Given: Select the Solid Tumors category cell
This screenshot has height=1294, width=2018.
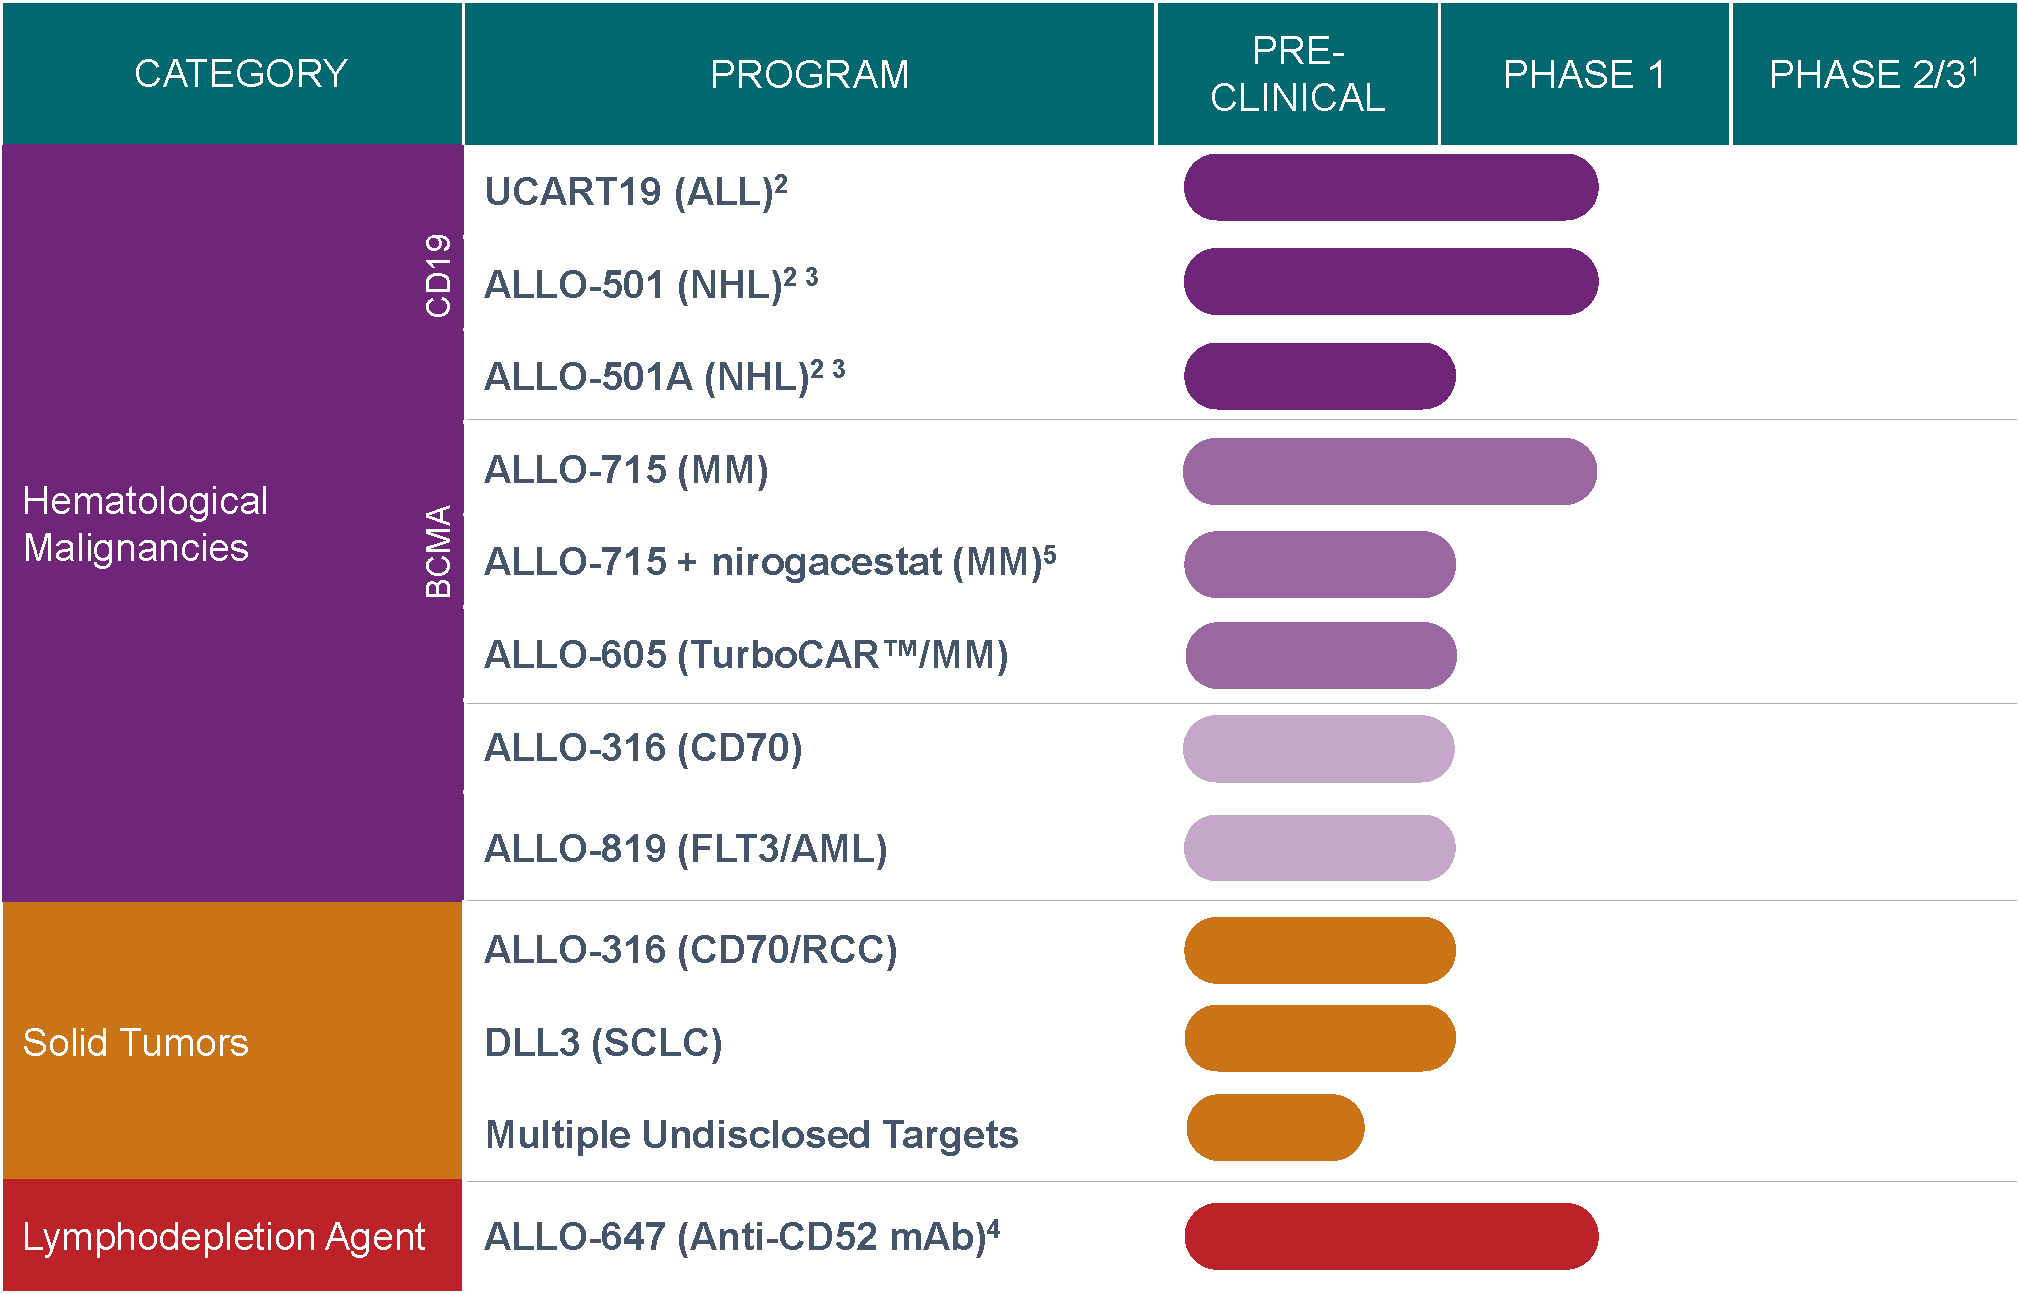Looking at the screenshot, I should tap(136, 1043).
